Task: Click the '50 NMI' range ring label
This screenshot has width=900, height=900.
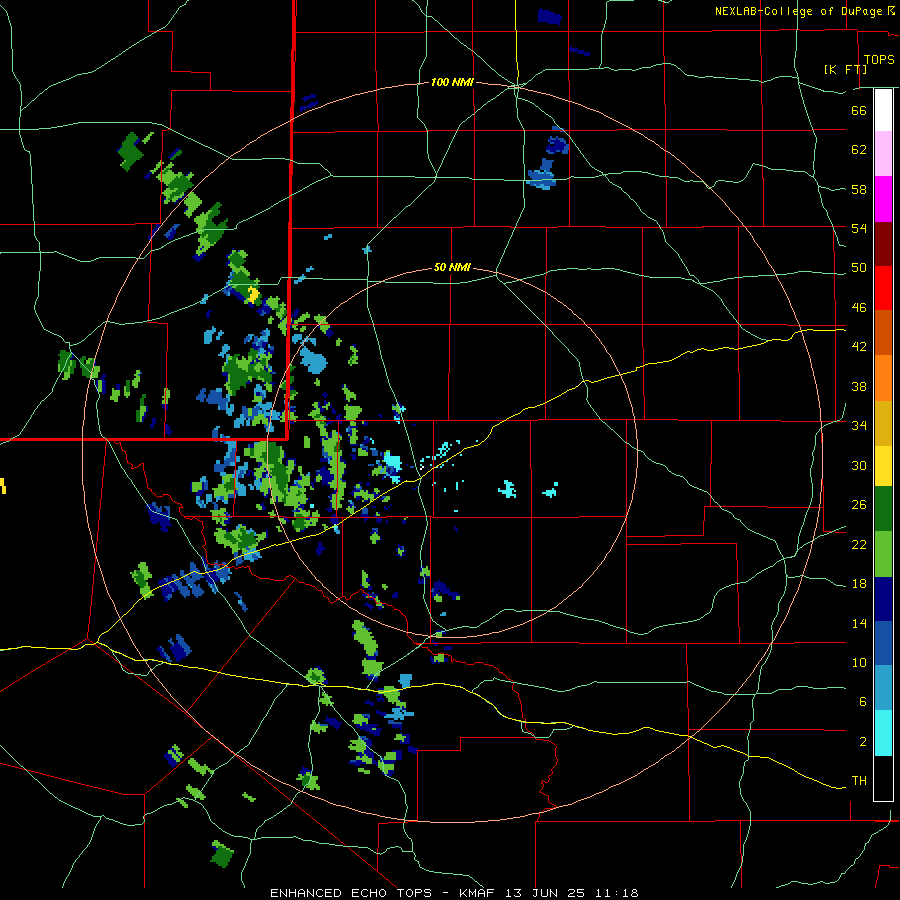Action: [x=452, y=267]
